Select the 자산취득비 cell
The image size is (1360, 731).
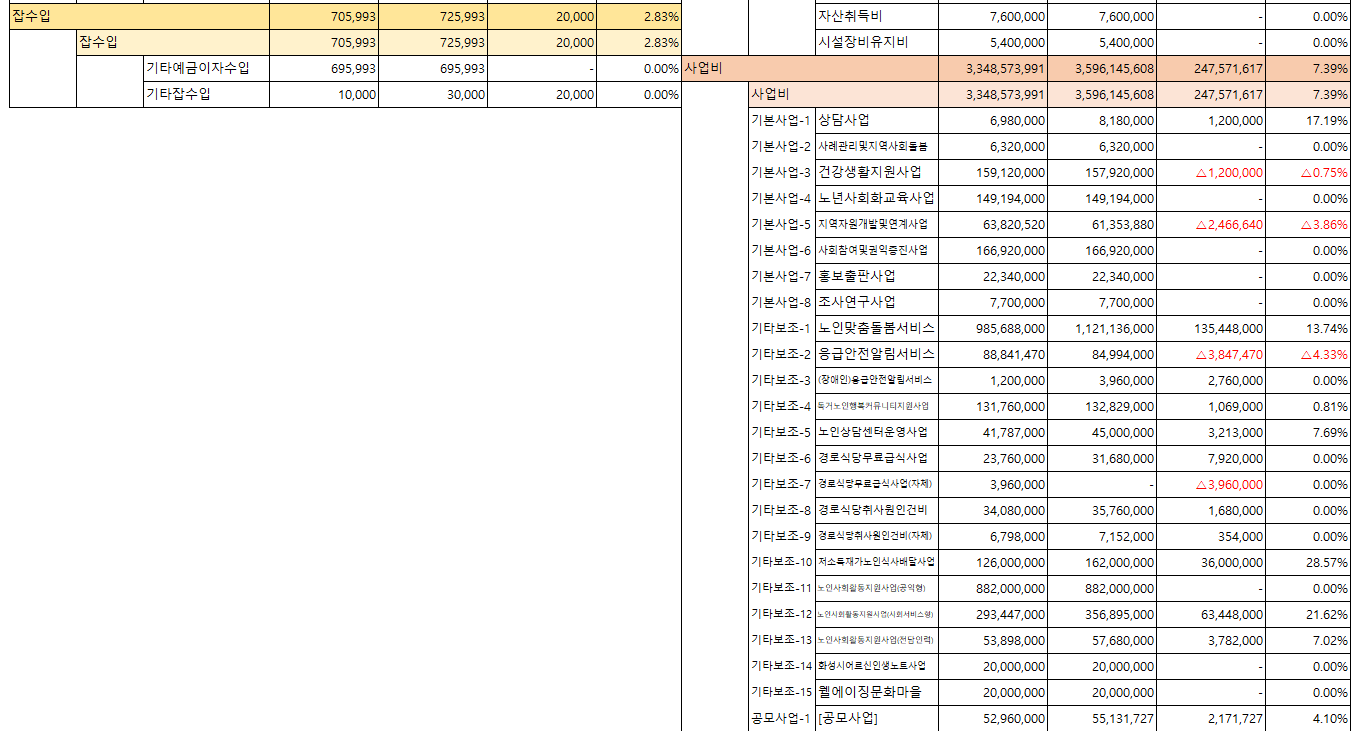(877, 17)
